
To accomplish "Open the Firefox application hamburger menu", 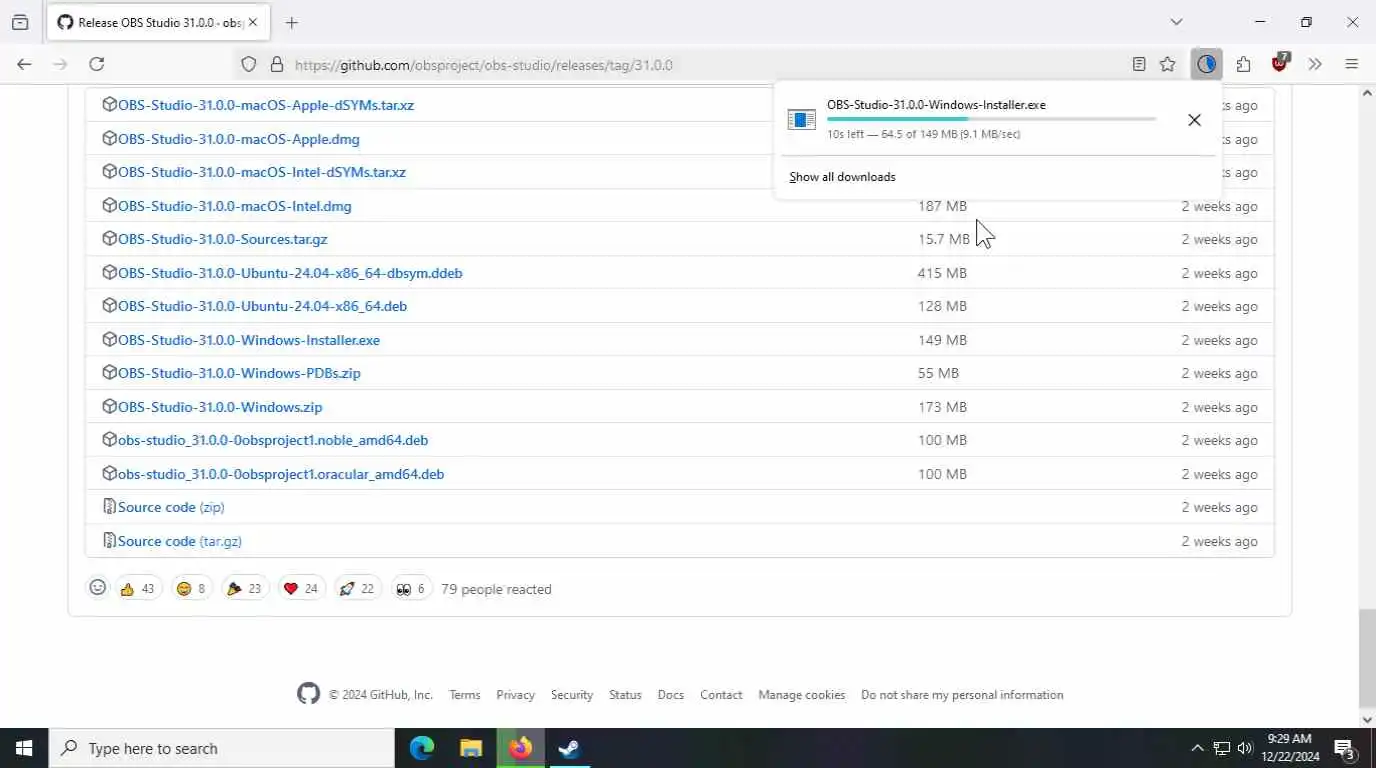I will (x=1351, y=64).
